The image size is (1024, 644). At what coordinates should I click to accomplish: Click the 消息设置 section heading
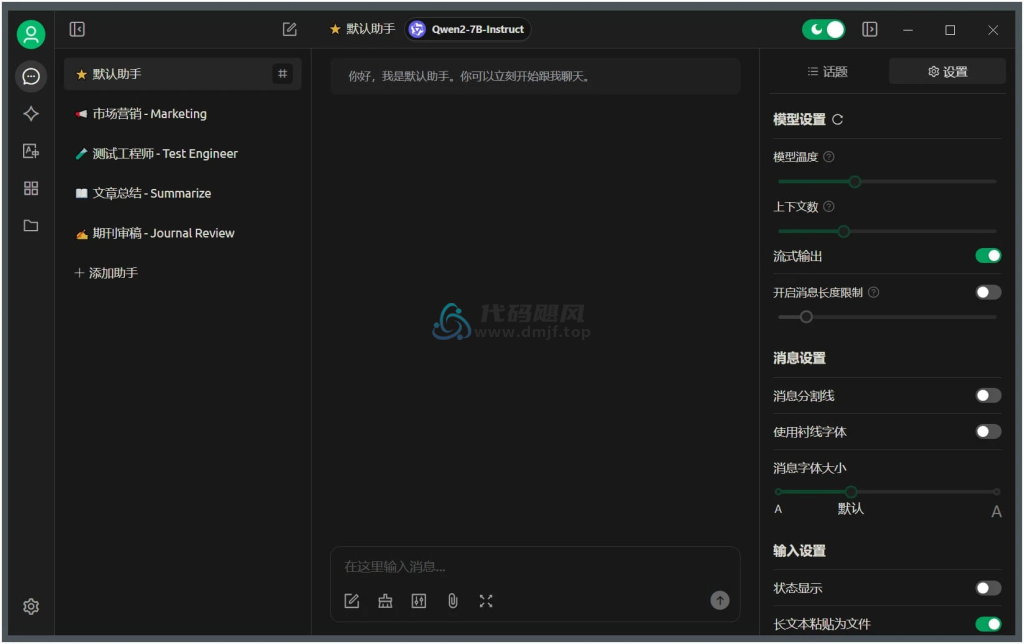(x=799, y=358)
